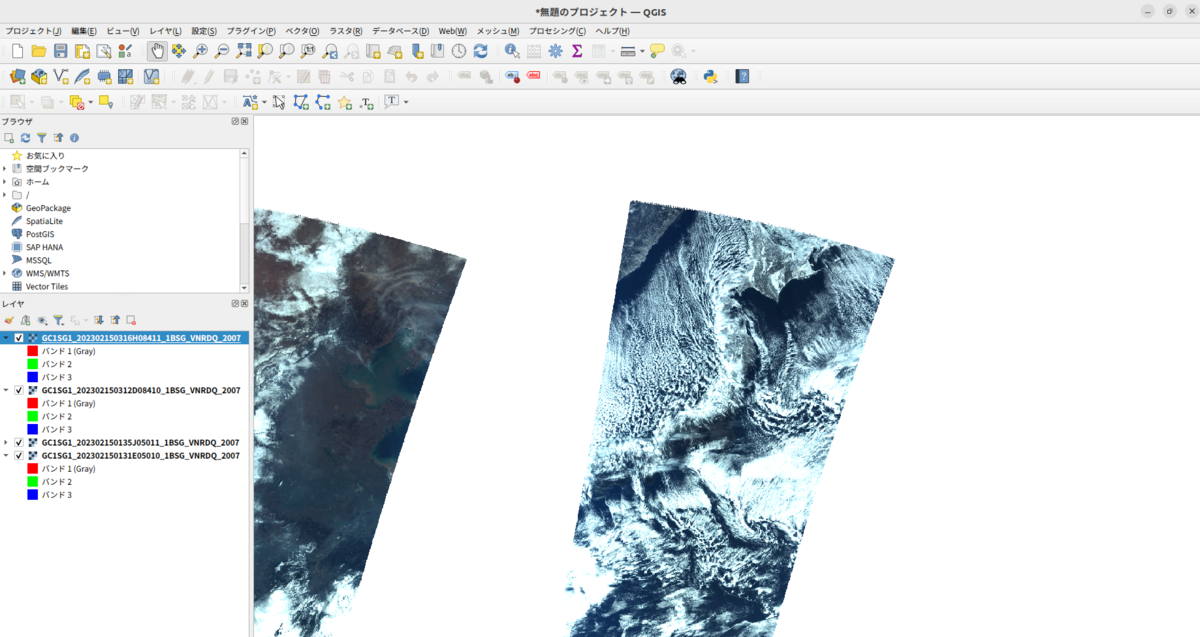The image size is (1200, 637).
Task: Open the プラグイン(P) menu
Action: tap(251, 31)
